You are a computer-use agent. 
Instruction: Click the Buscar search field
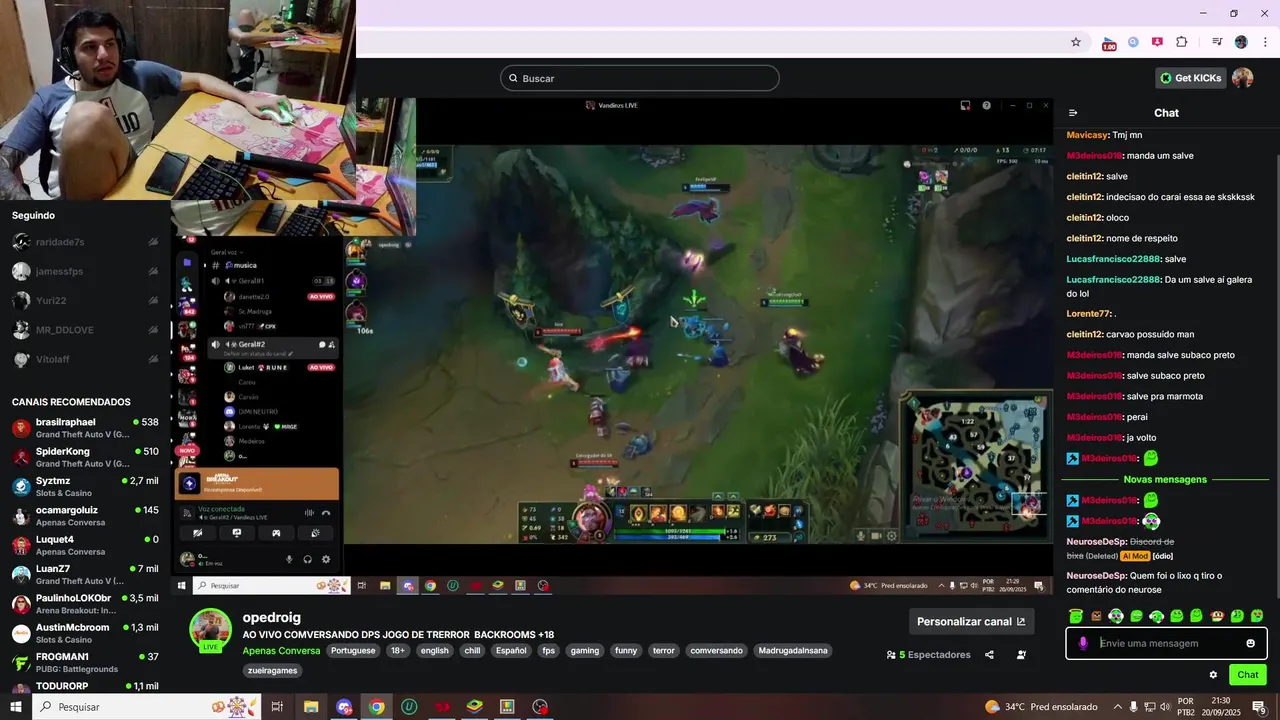[640, 78]
